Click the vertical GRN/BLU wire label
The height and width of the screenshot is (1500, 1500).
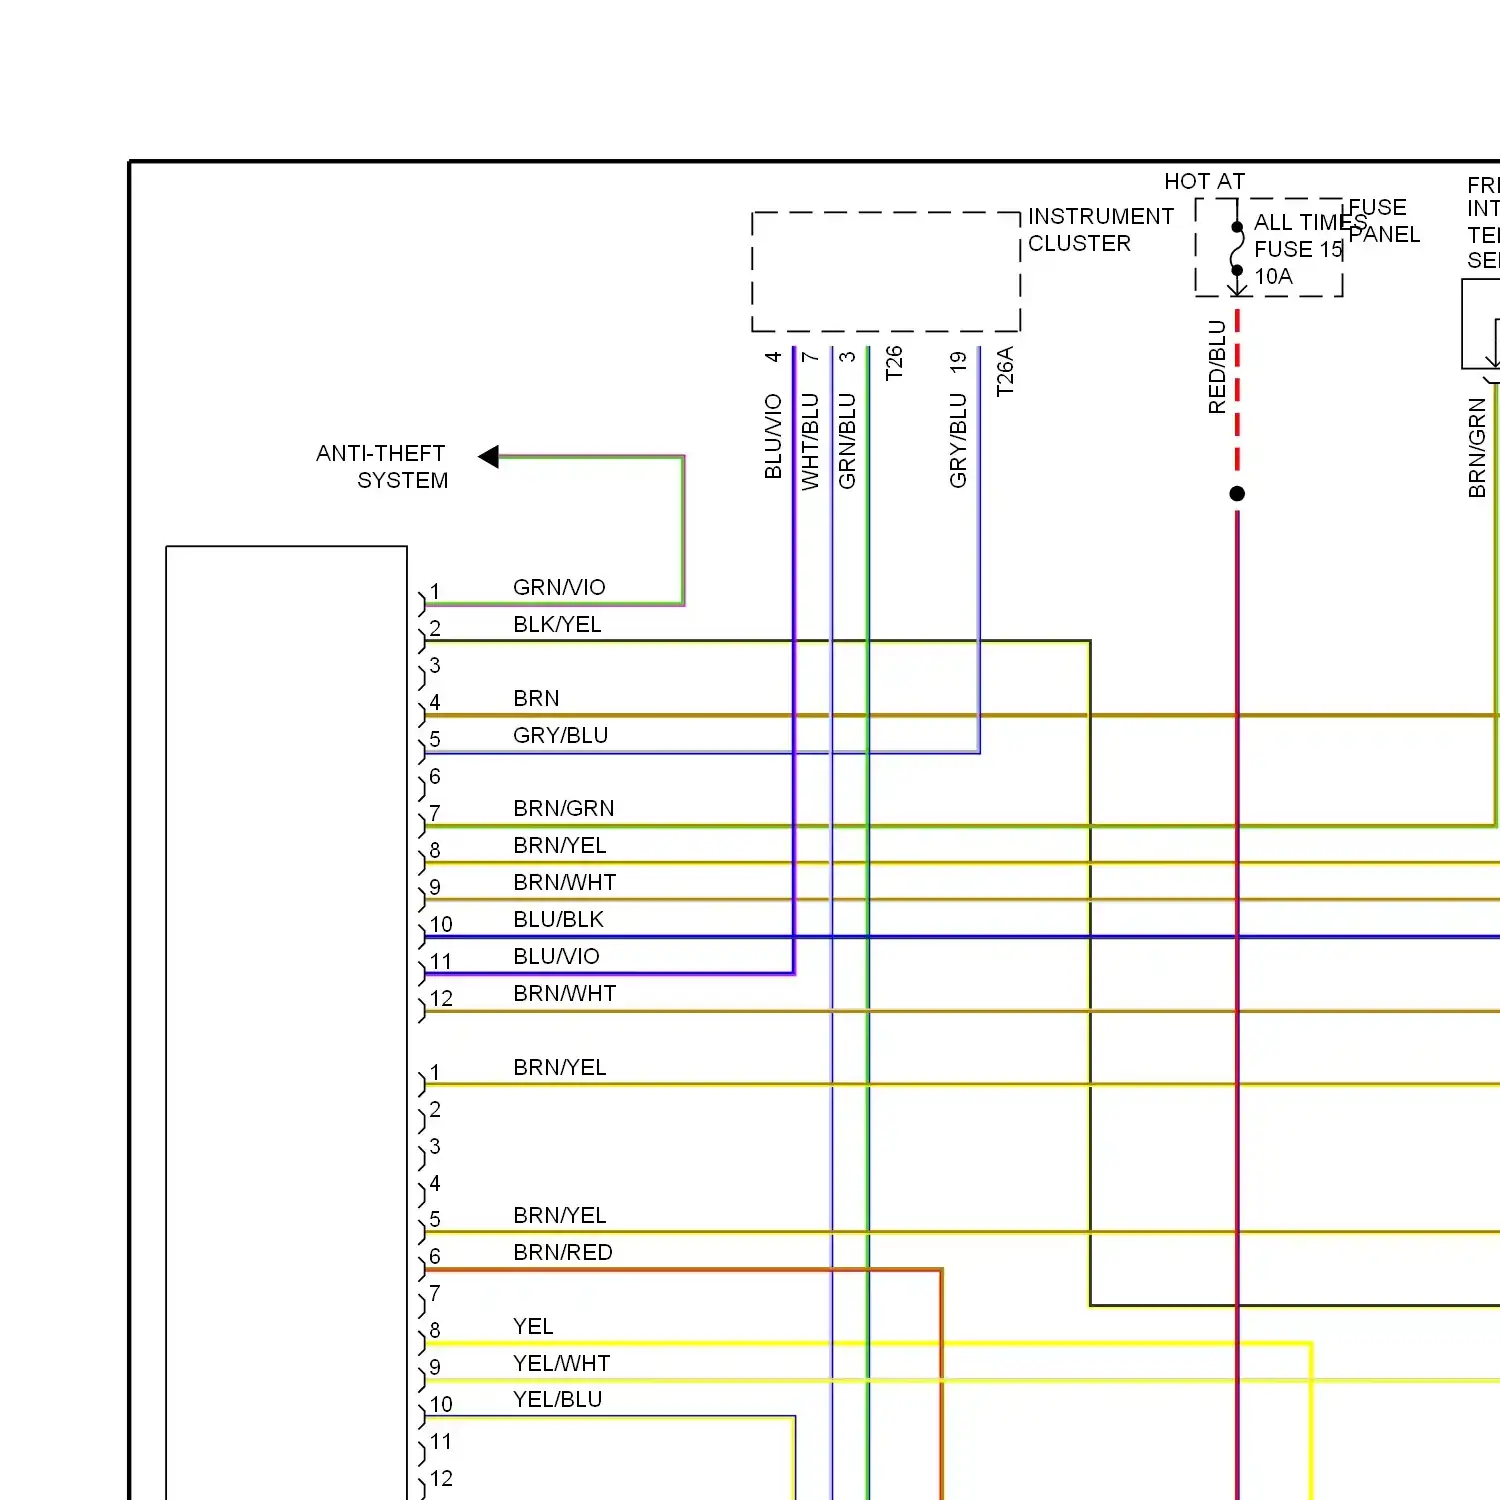point(847,441)
